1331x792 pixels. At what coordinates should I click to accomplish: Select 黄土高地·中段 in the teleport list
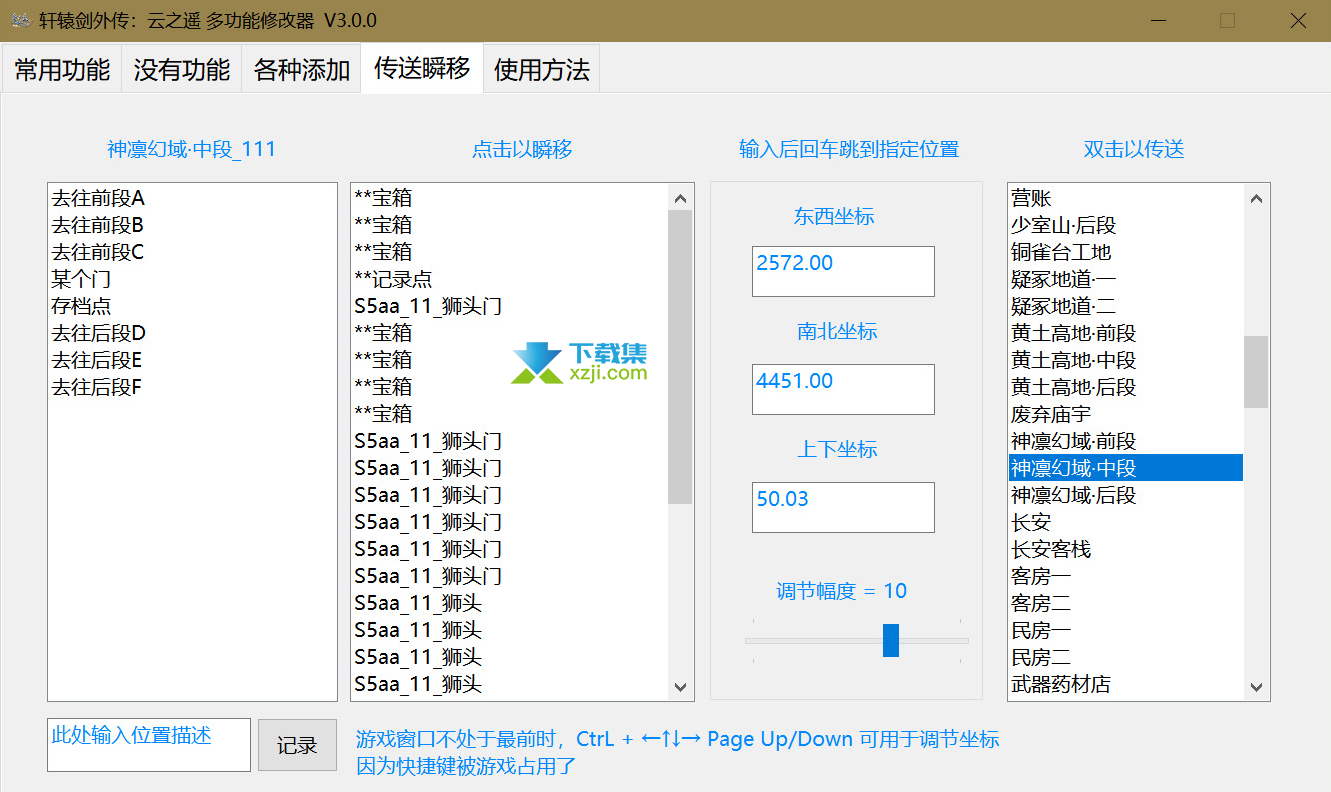[x=1126, y=360]
